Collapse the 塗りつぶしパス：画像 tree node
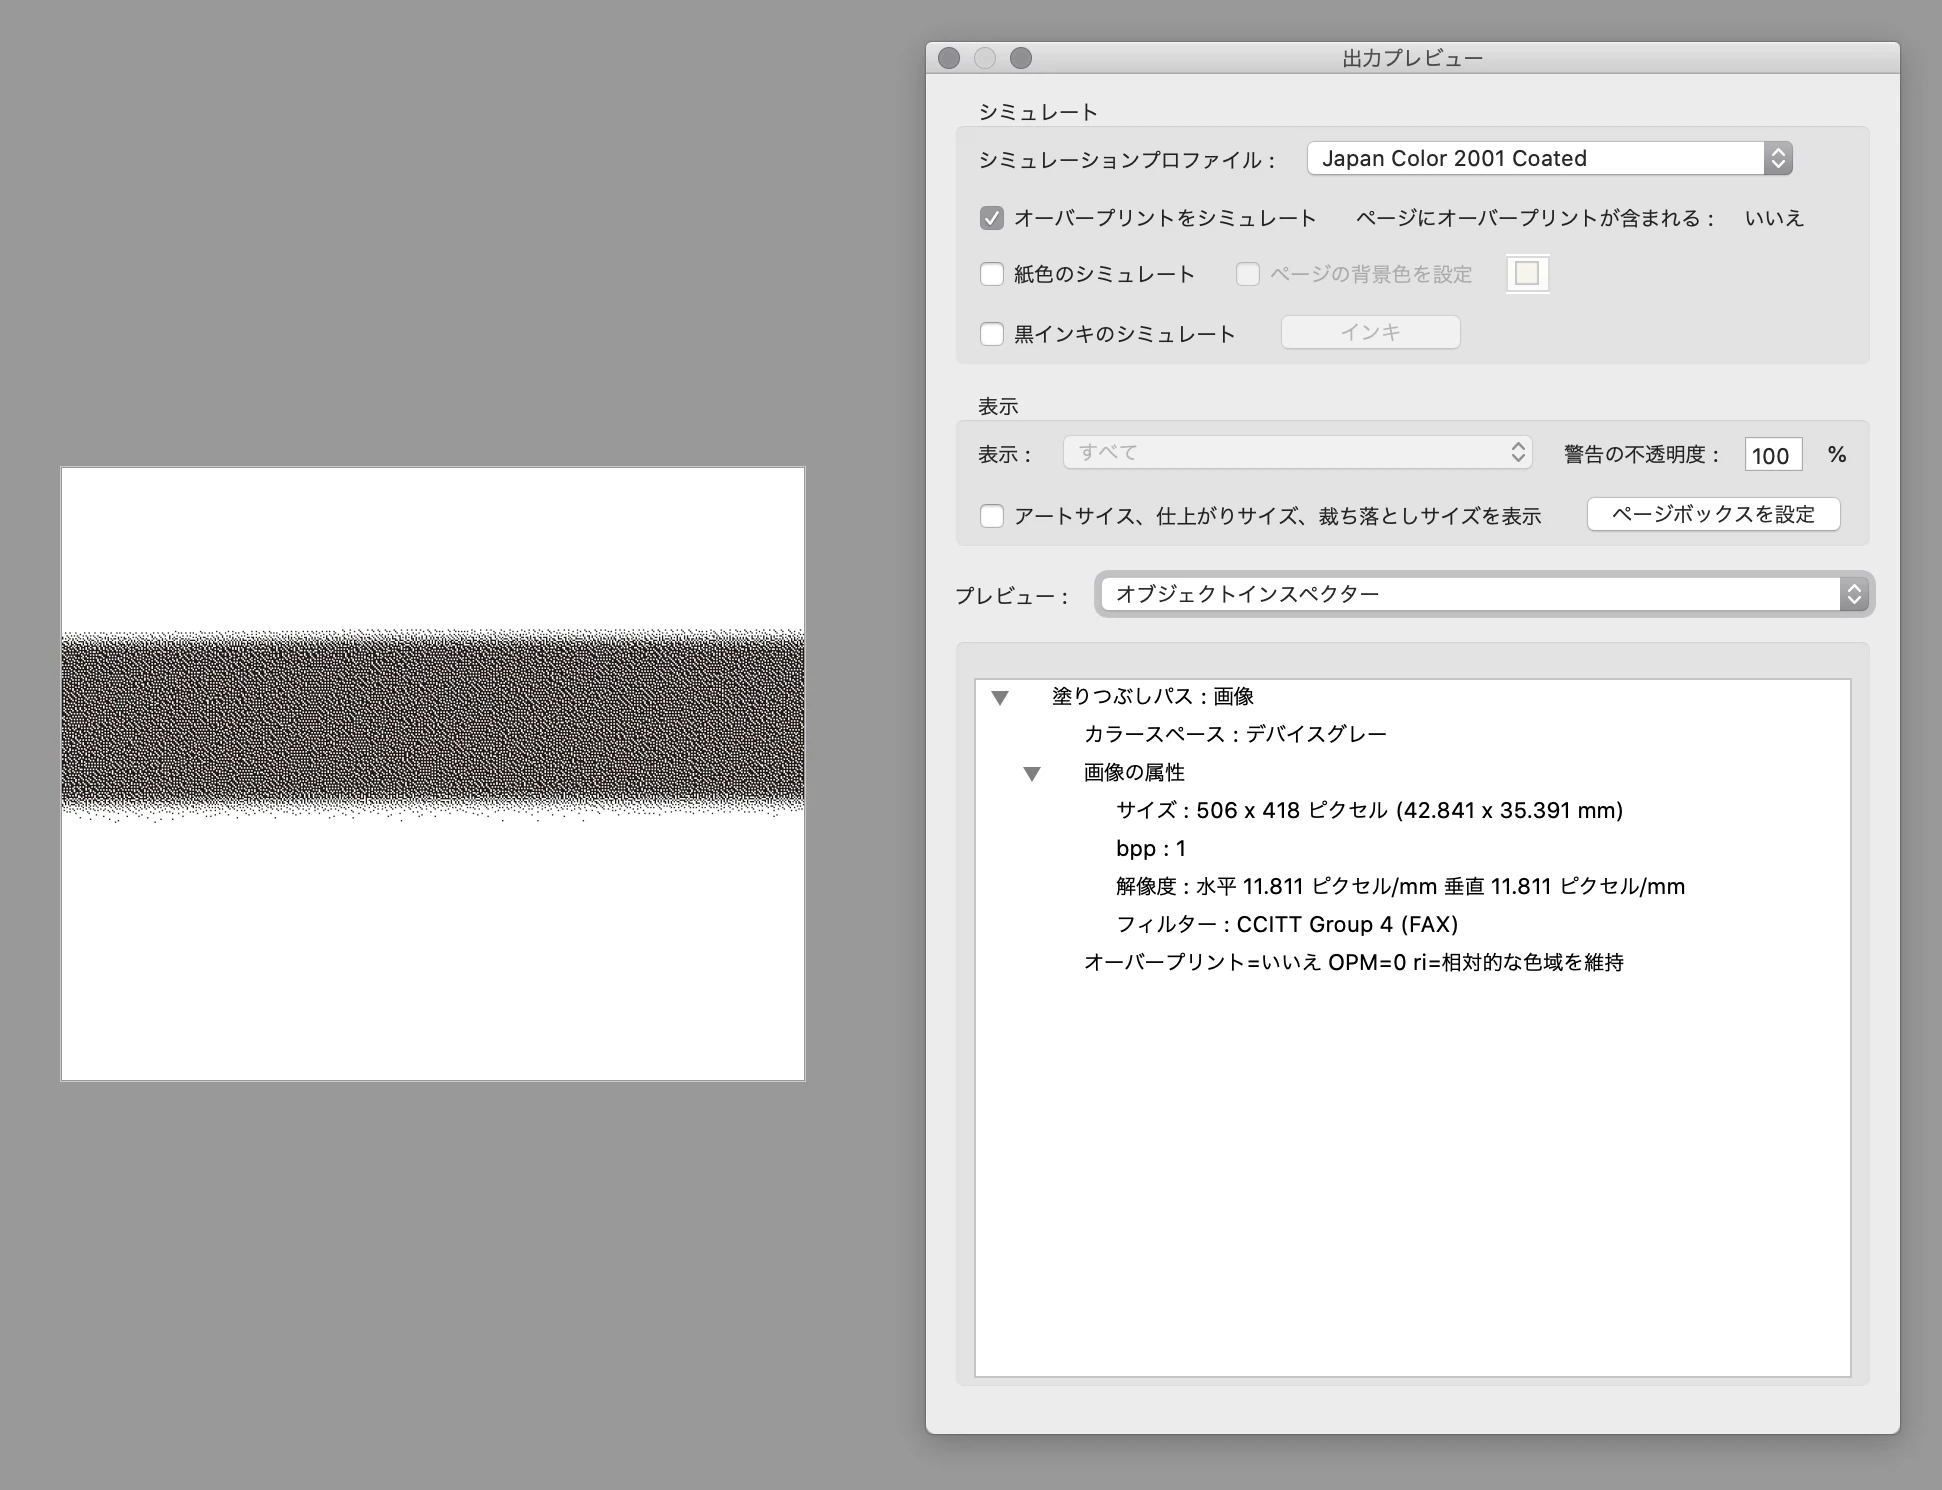Screen dimensions: 1942x1490 point(1000,697)
